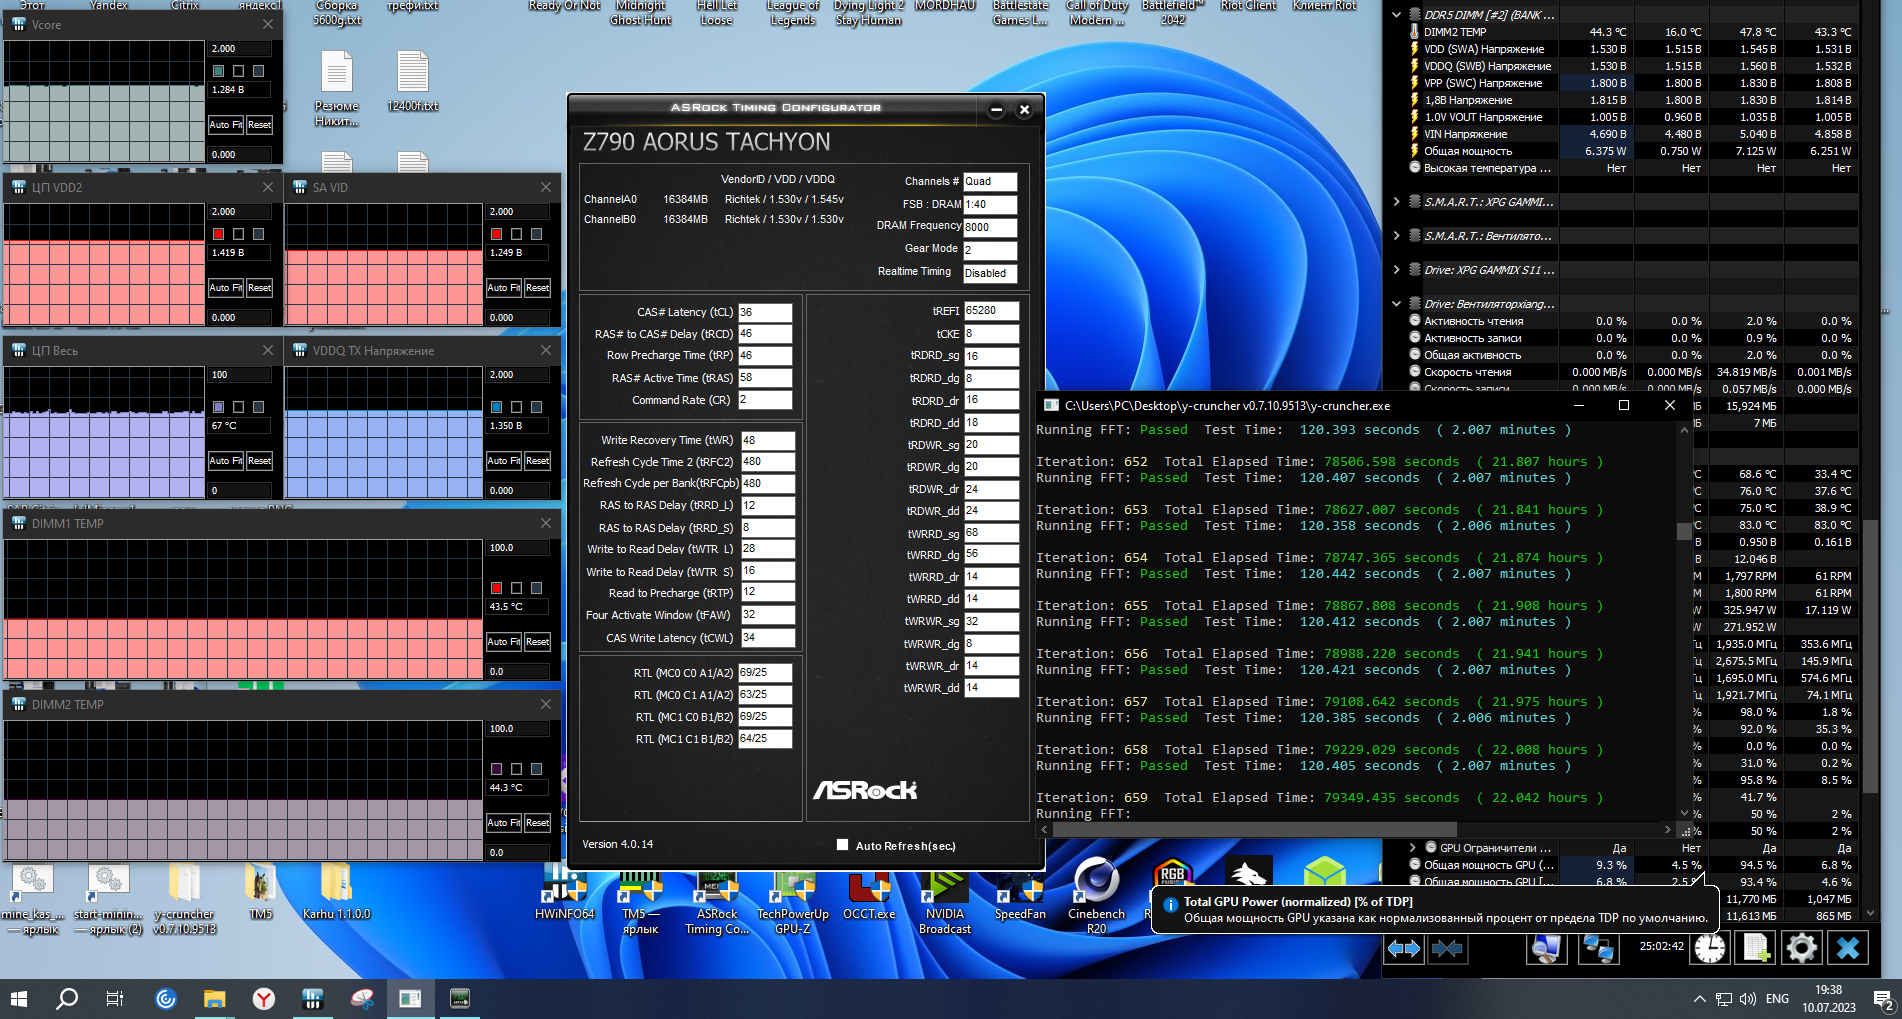
Task: Click the CAS# Latency (tCL) value field
Action: tap(765, 312)
